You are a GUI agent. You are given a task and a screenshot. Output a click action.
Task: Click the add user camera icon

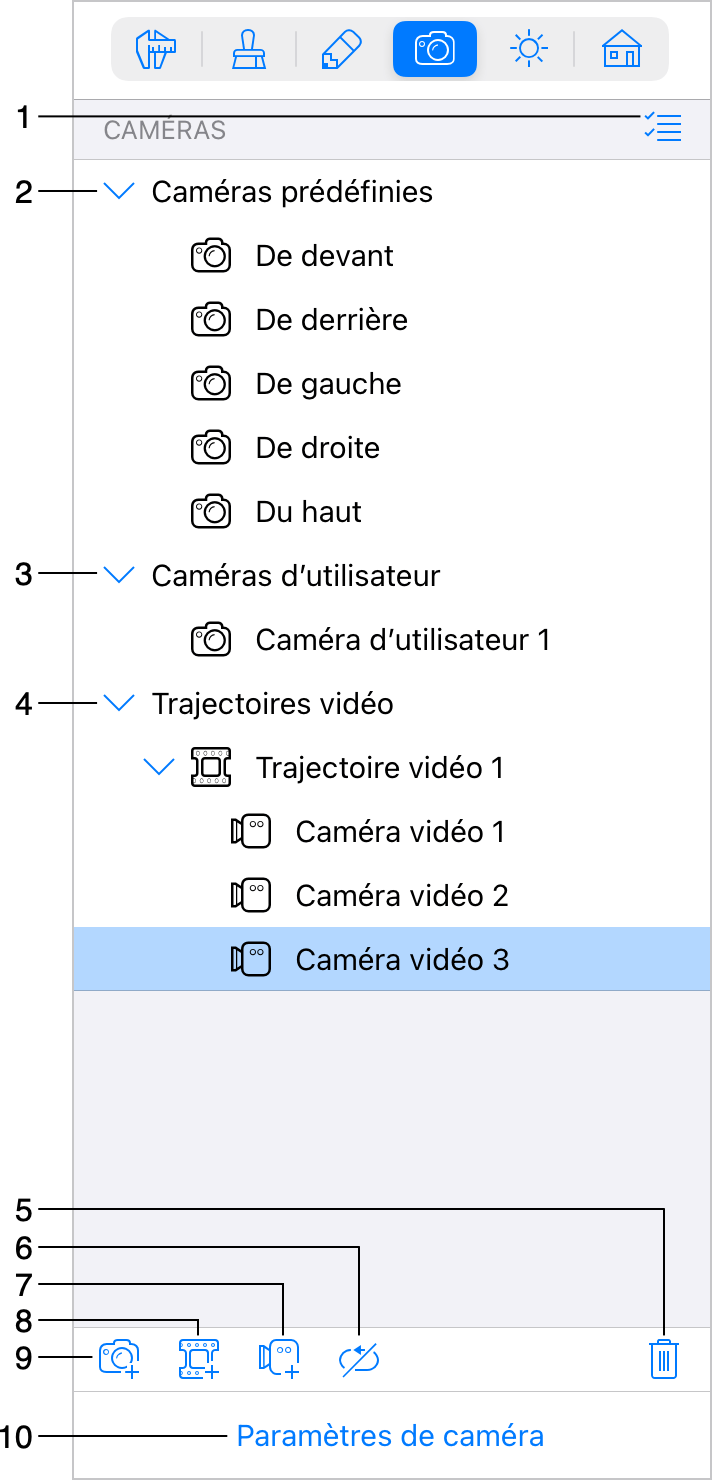(119, 1360)
